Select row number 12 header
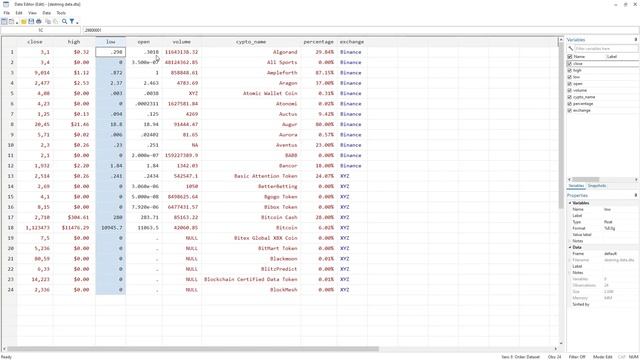Screen dimensions: 640x360 (x=10, y=166)
